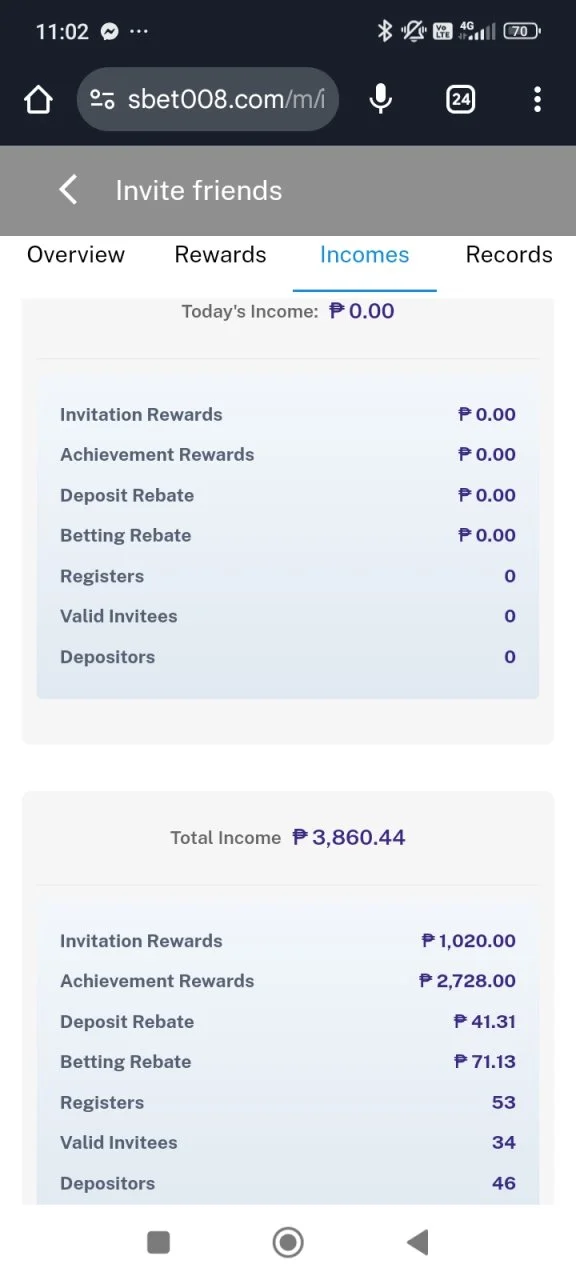576x1280 pixels.
Task: Open the tab switcher showing 24 tabs
Action: coord(461,99)
